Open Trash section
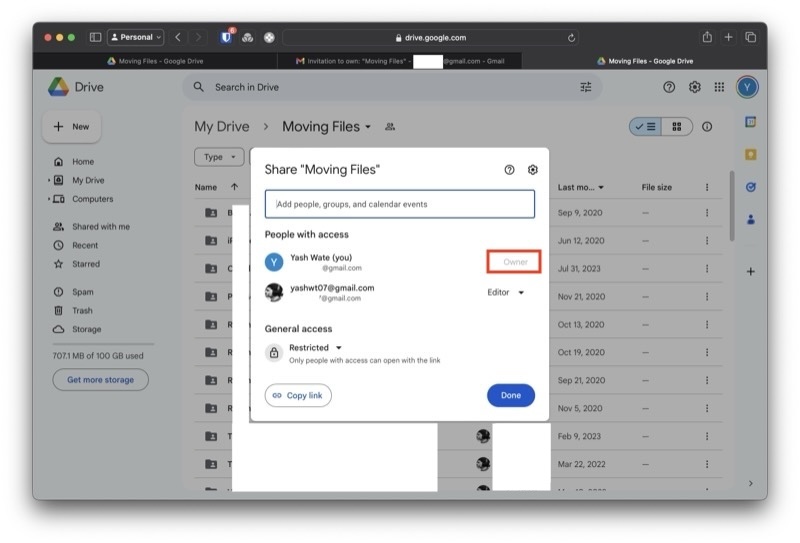 click(x=73, y=310)
